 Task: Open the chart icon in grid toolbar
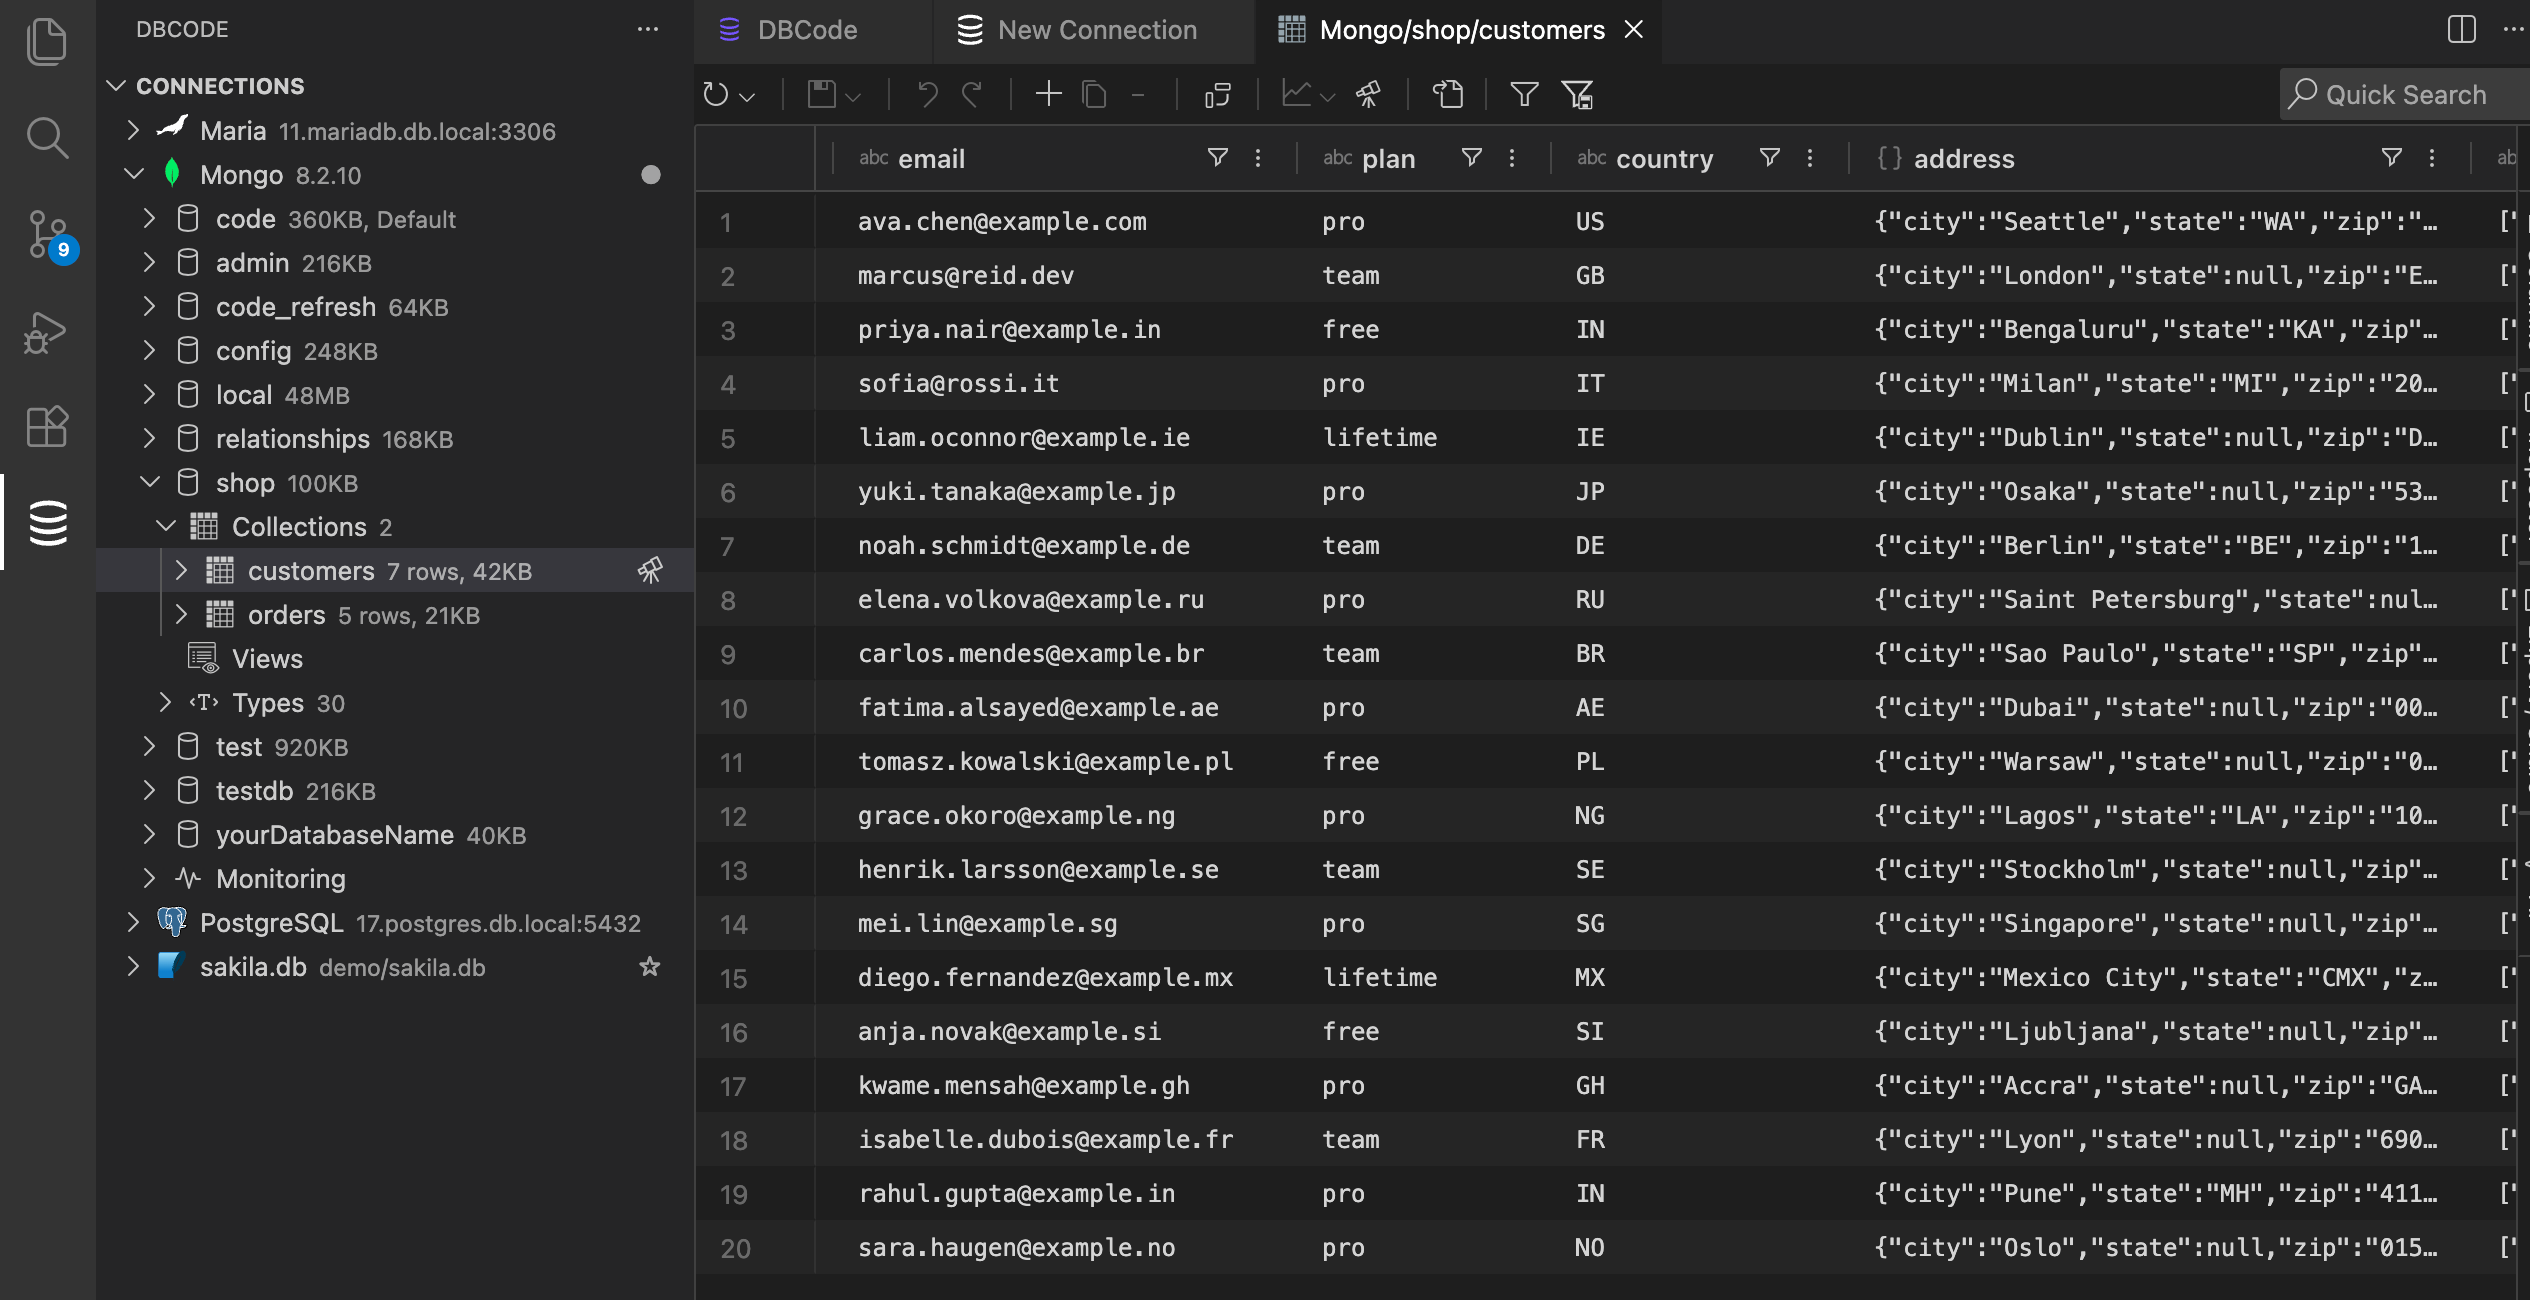[1297, 95]
